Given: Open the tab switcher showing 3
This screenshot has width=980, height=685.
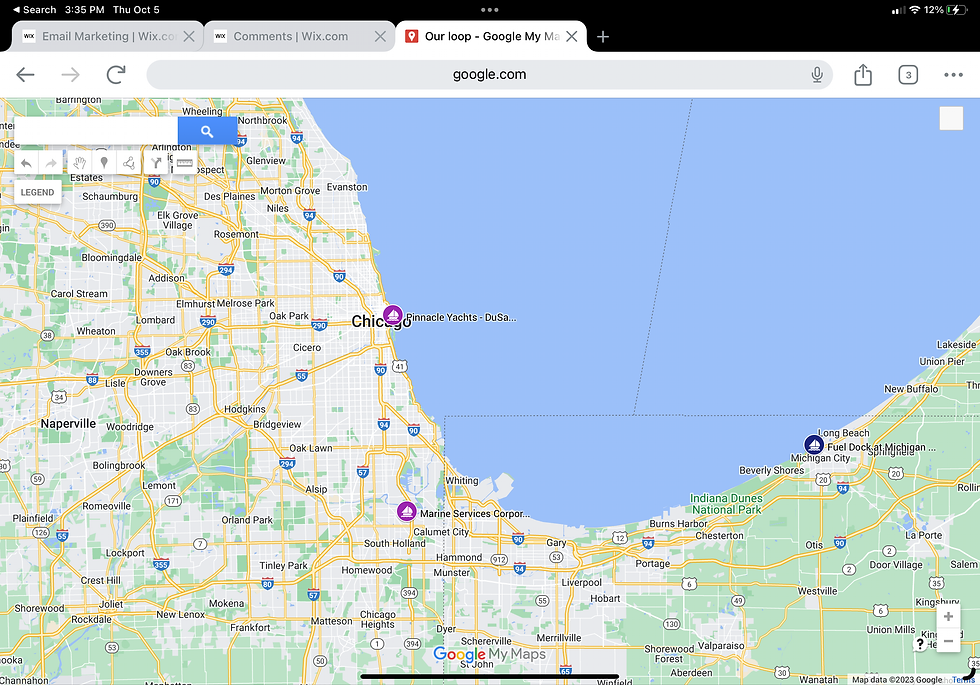Looking at the screenshot, I should (908, 75).
